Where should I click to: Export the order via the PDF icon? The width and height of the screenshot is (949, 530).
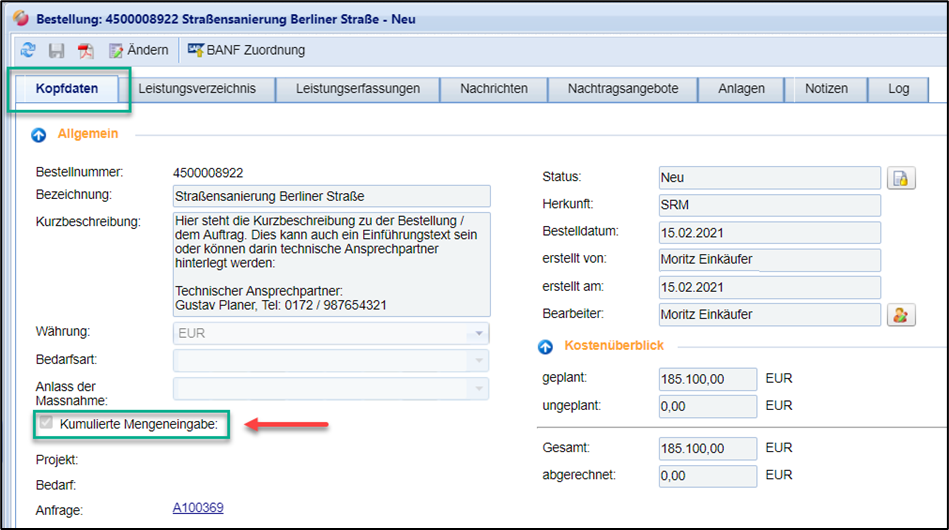86,50
